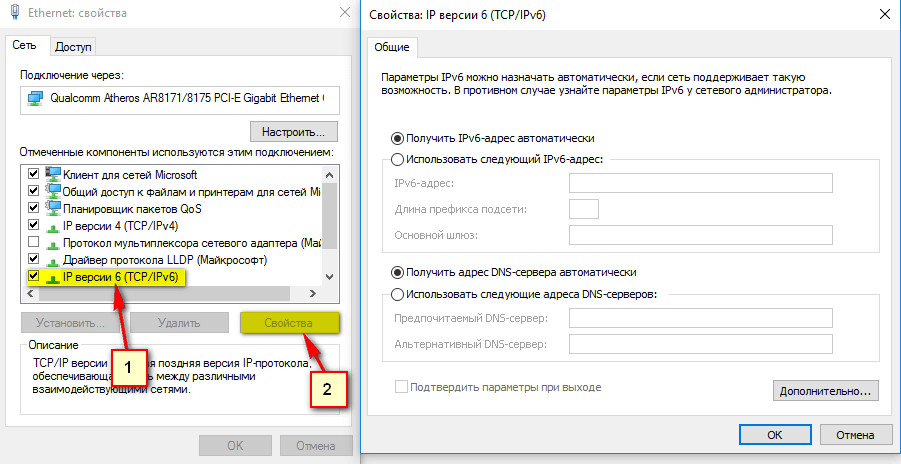Click the Qualcomm Atheros adapter icon
The image size is (901, 464).
[x=35, y=98]
